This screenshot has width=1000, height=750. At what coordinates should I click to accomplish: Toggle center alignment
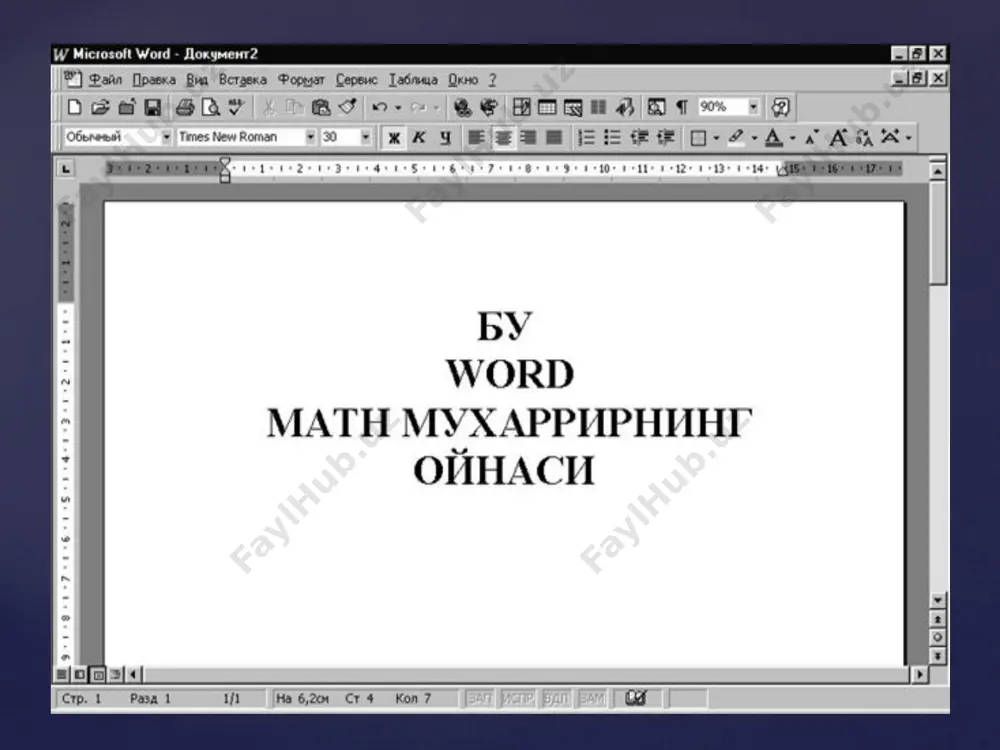(x=503, y=137)
